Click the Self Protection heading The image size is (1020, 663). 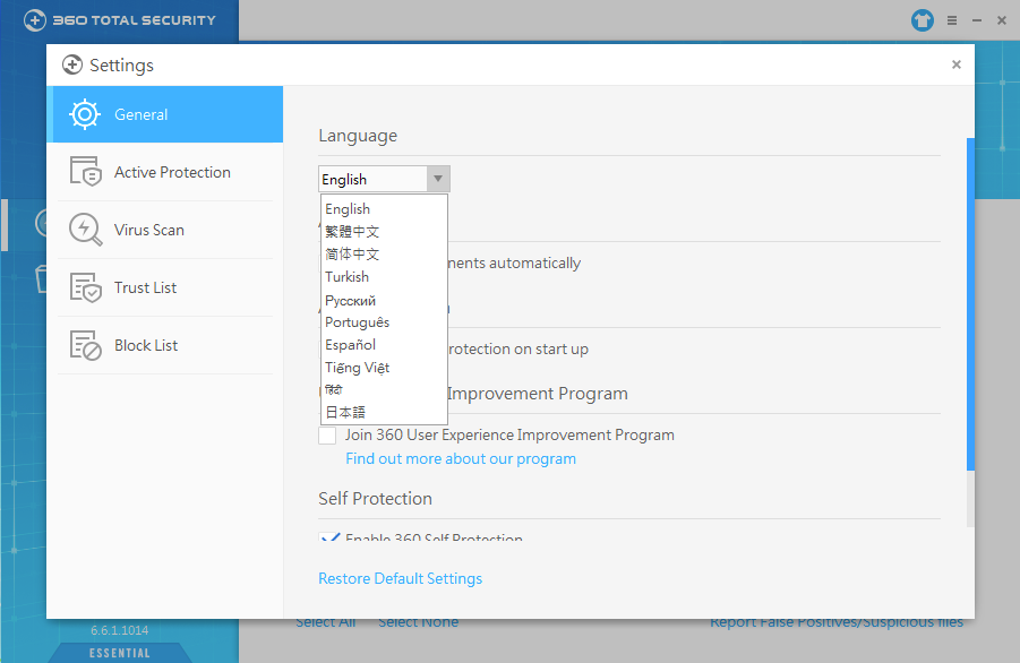point(375,498)
